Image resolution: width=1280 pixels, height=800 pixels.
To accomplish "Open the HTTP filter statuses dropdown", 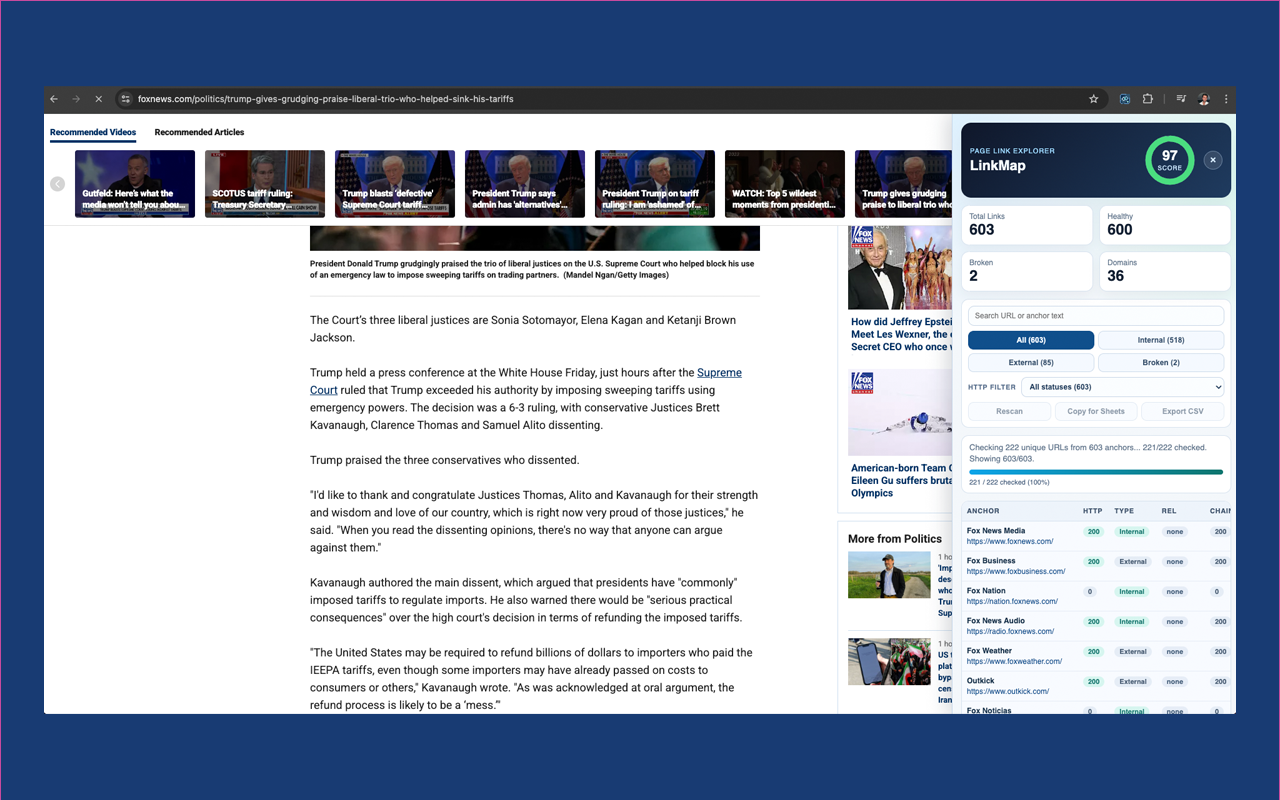I will click(x=1124, y=387).
